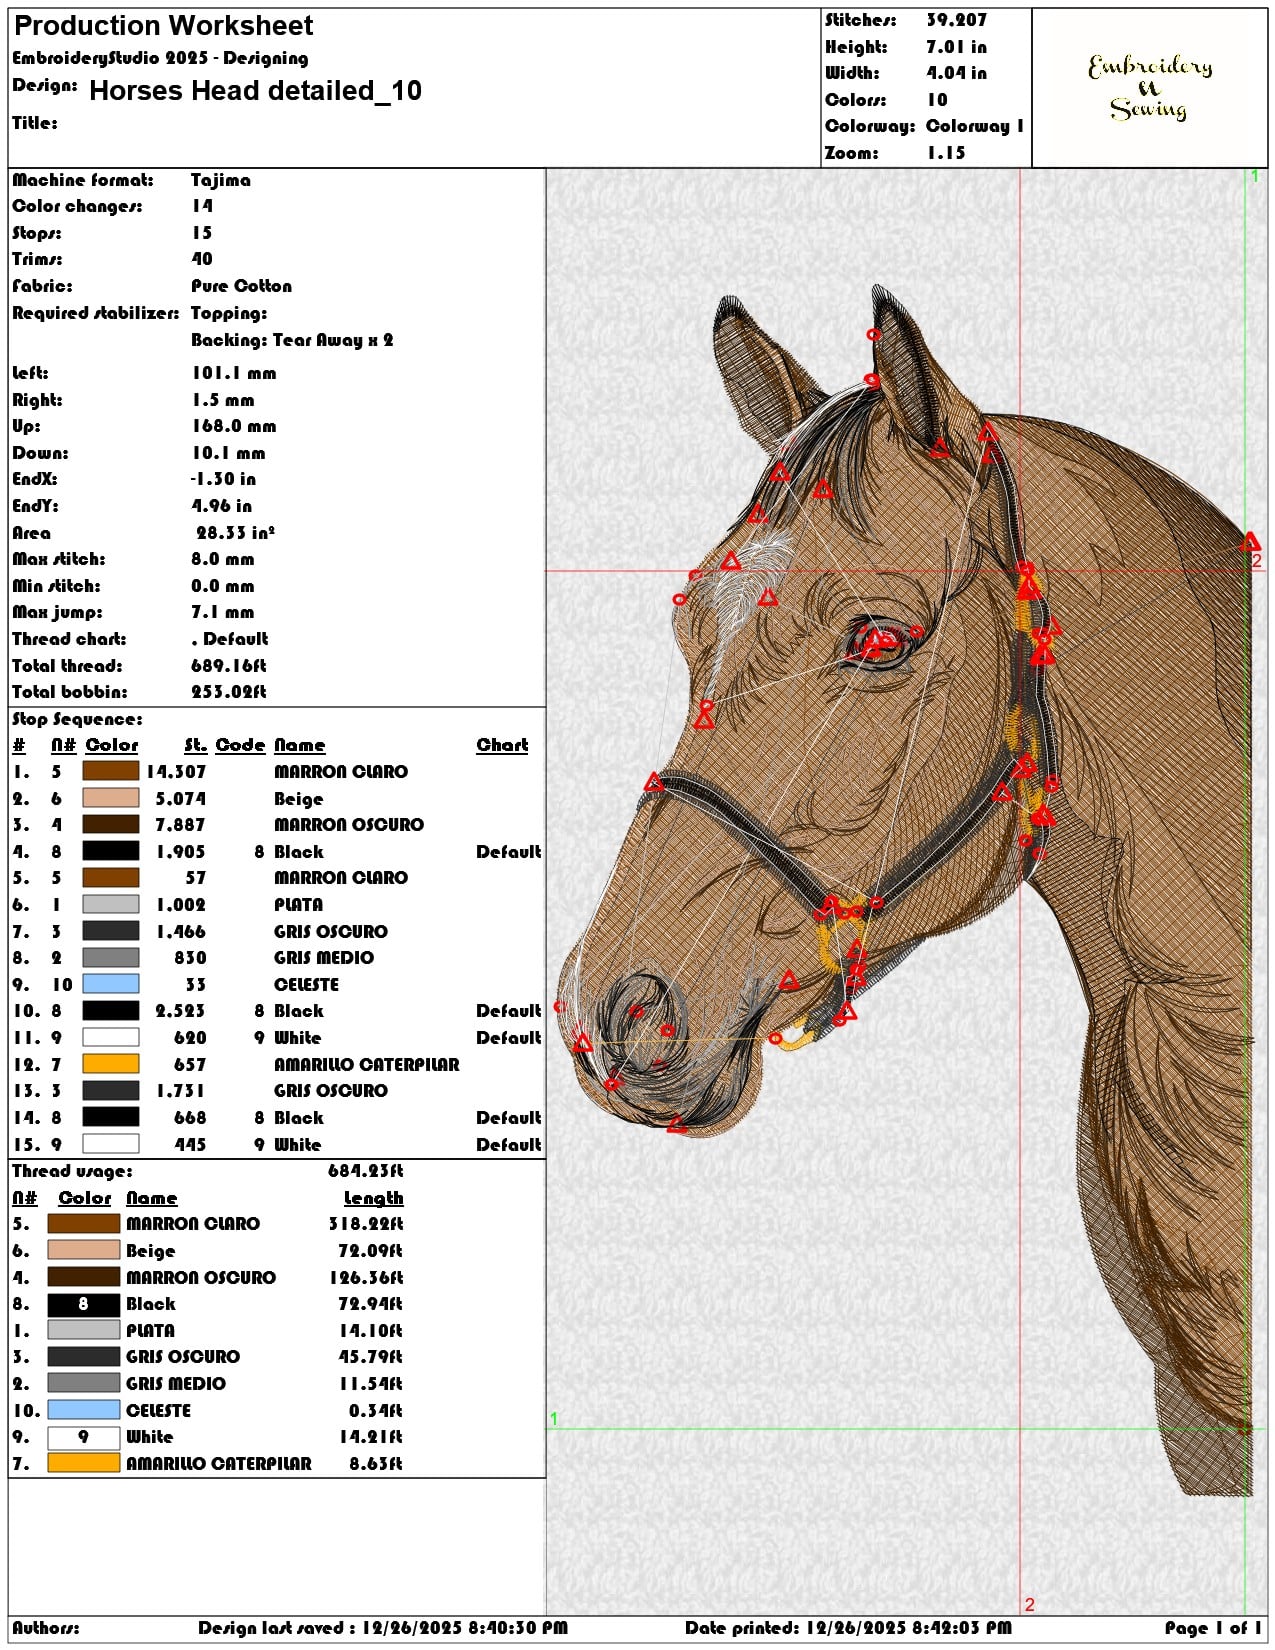Click the Chart column header
1275x1650 pixels.
(x=502, y=745)
